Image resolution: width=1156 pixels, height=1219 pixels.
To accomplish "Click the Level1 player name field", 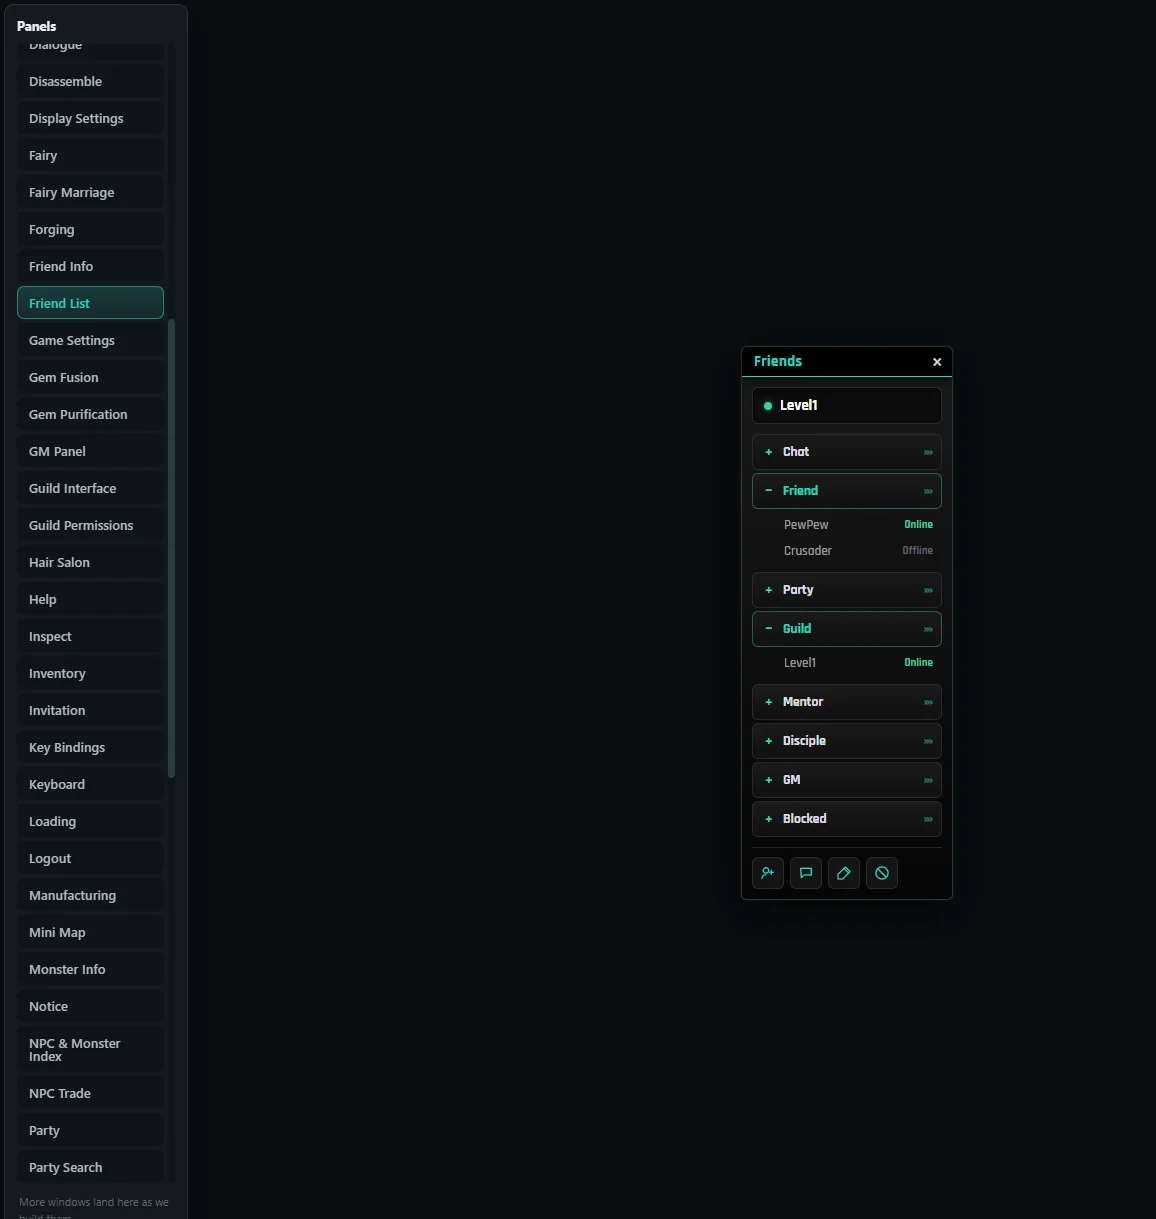I will point(847,406).
